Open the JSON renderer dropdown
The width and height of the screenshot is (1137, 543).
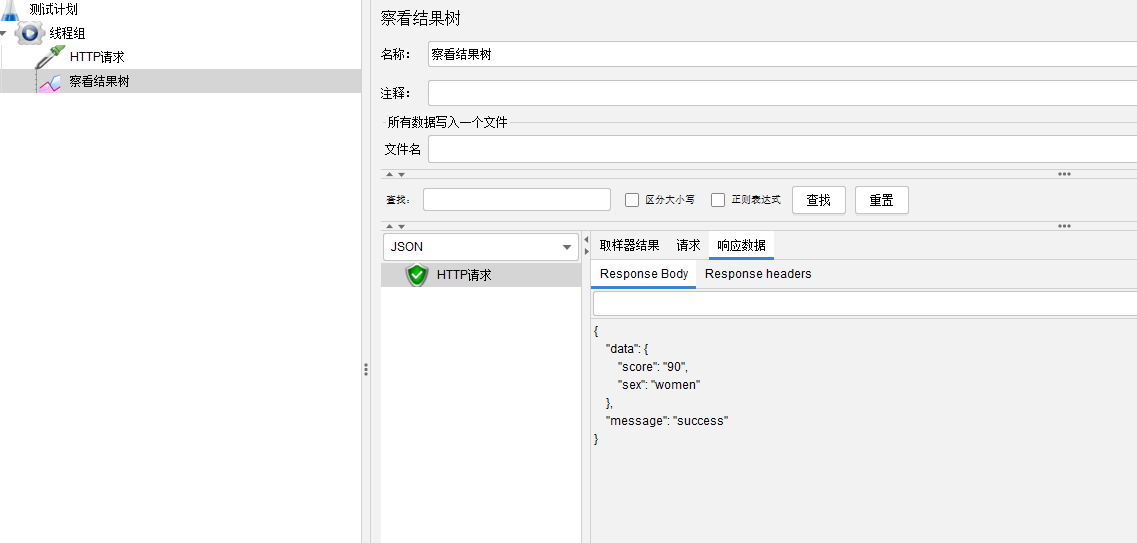coord(481,246)
